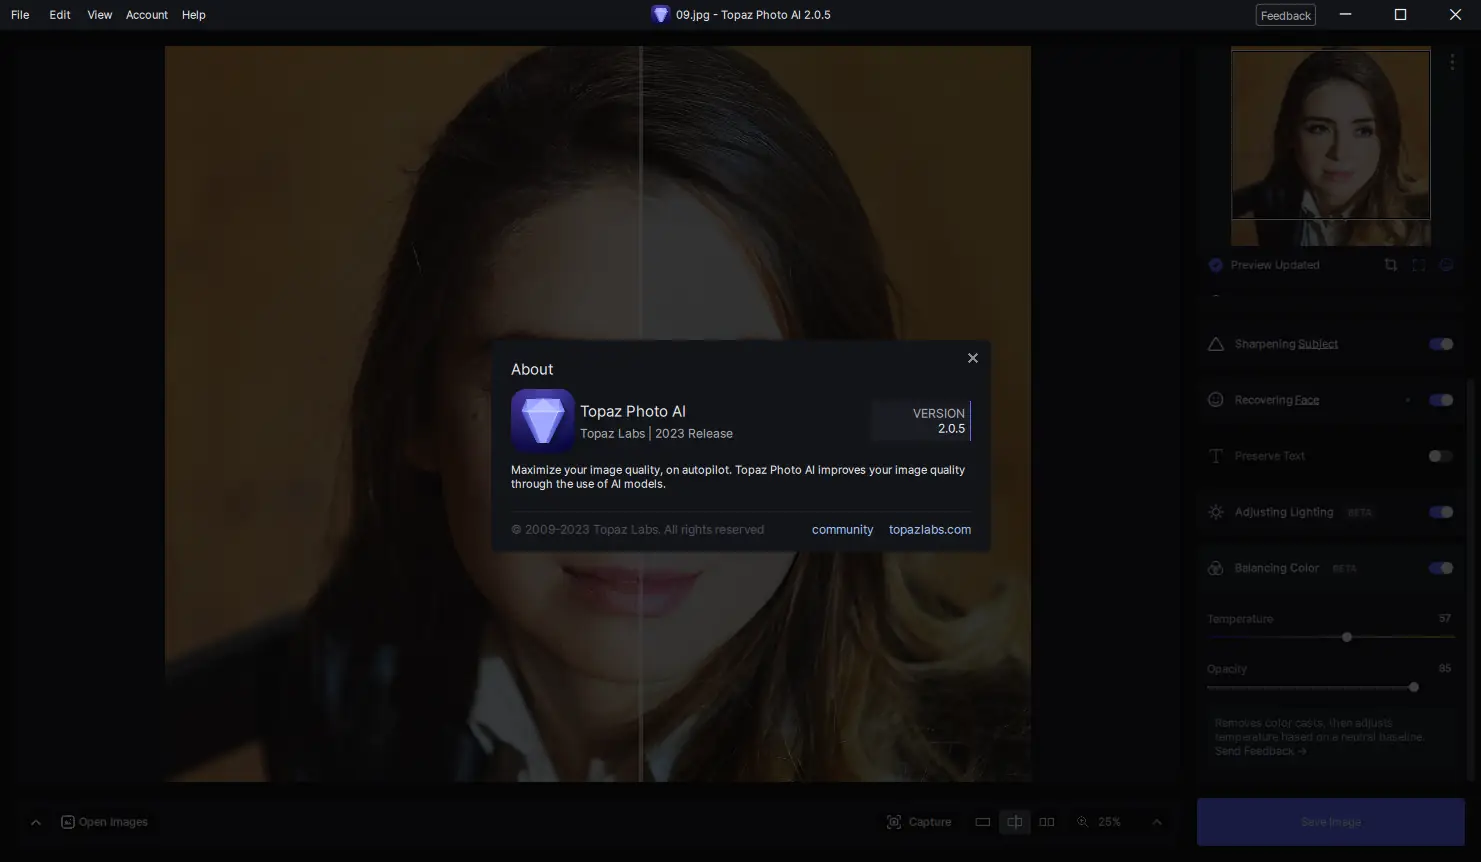Click the version number 2.0.5
Screen dimensions: 1481x862
coord(951,429)
